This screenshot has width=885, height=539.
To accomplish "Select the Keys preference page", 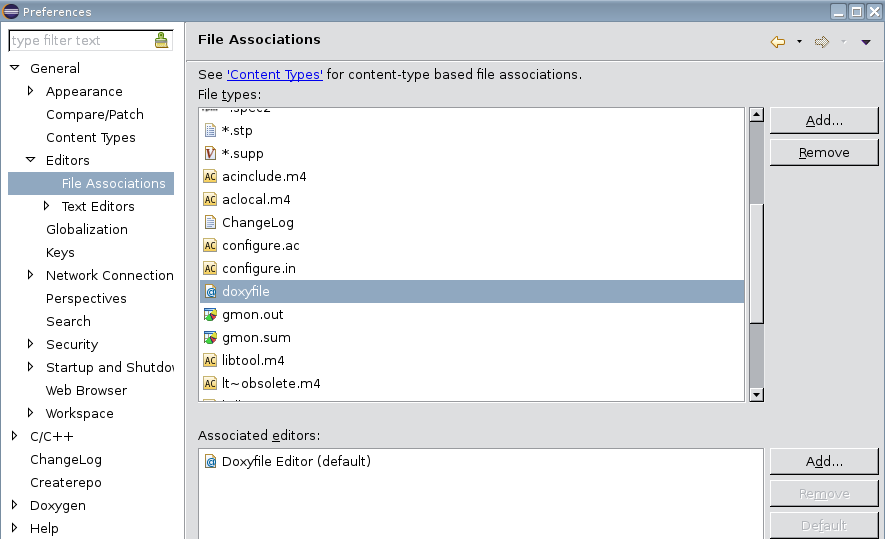I will 60,252.
